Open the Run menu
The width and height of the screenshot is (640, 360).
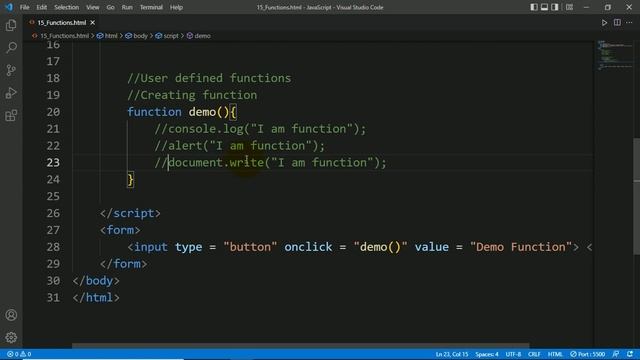click(127, 7)
